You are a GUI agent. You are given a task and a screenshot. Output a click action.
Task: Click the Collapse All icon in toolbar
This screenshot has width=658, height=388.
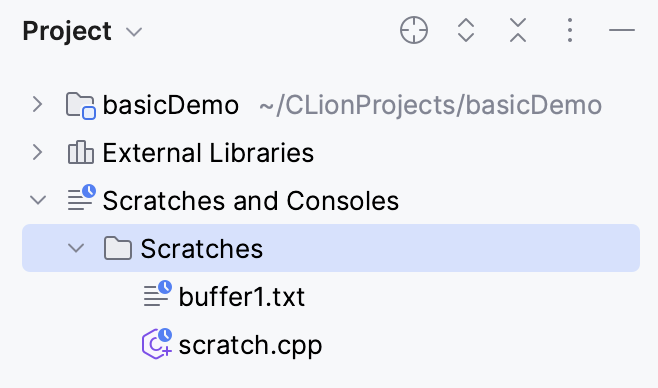pos(518,30)
